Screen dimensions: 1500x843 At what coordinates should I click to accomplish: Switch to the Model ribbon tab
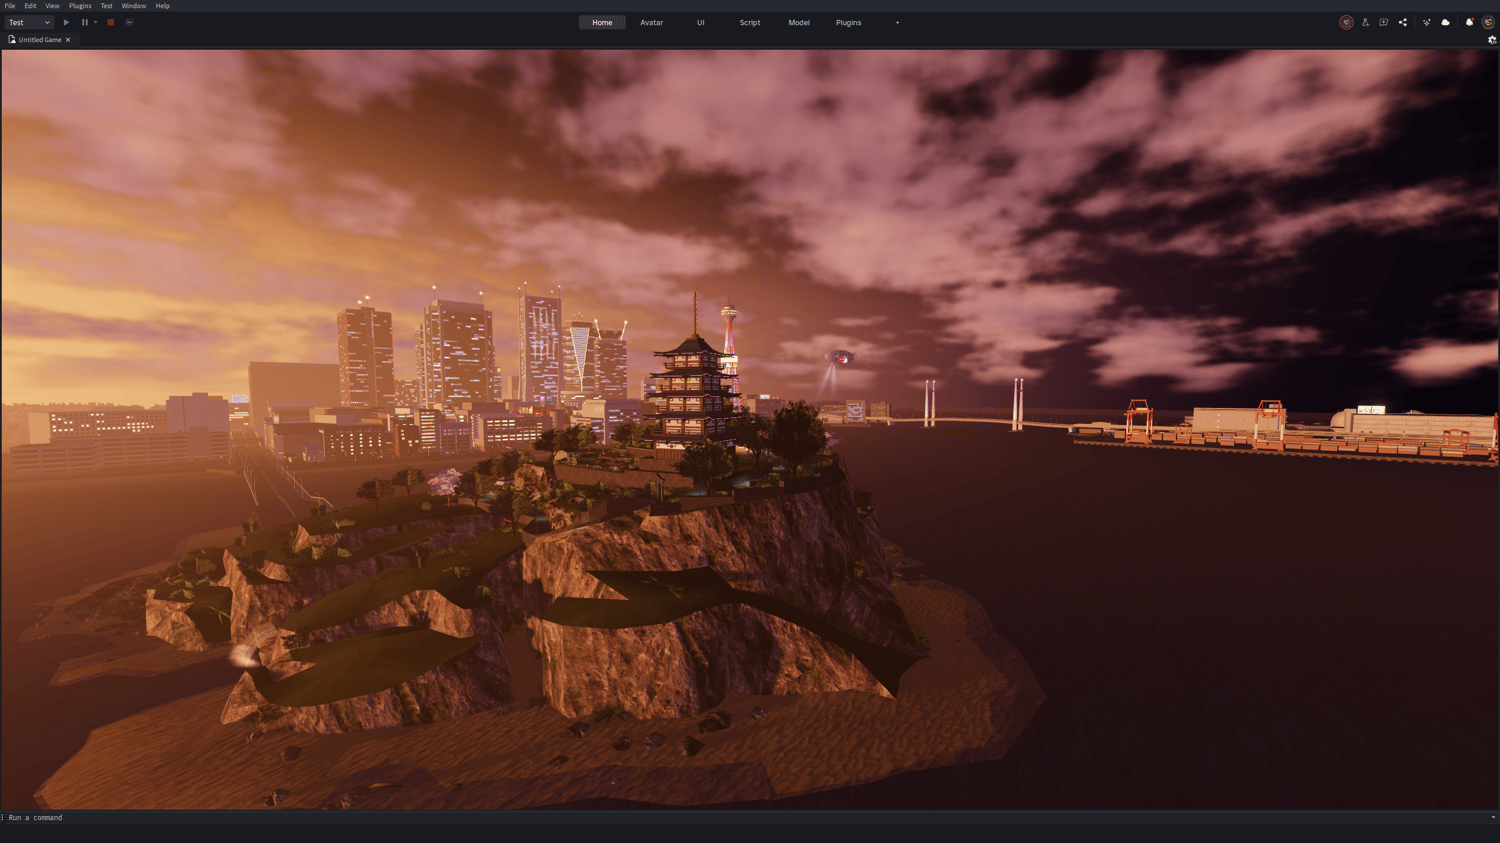coord(799,22)
